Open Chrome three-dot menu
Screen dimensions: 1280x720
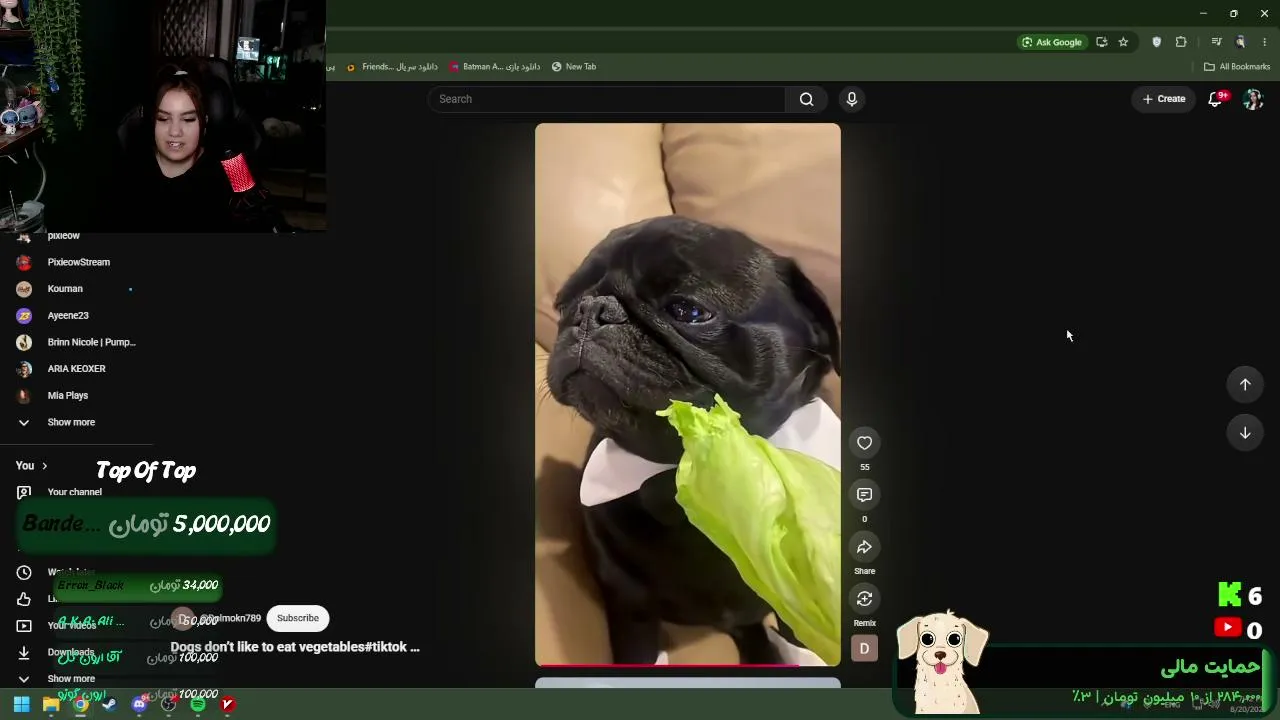tap(1264, 42)
